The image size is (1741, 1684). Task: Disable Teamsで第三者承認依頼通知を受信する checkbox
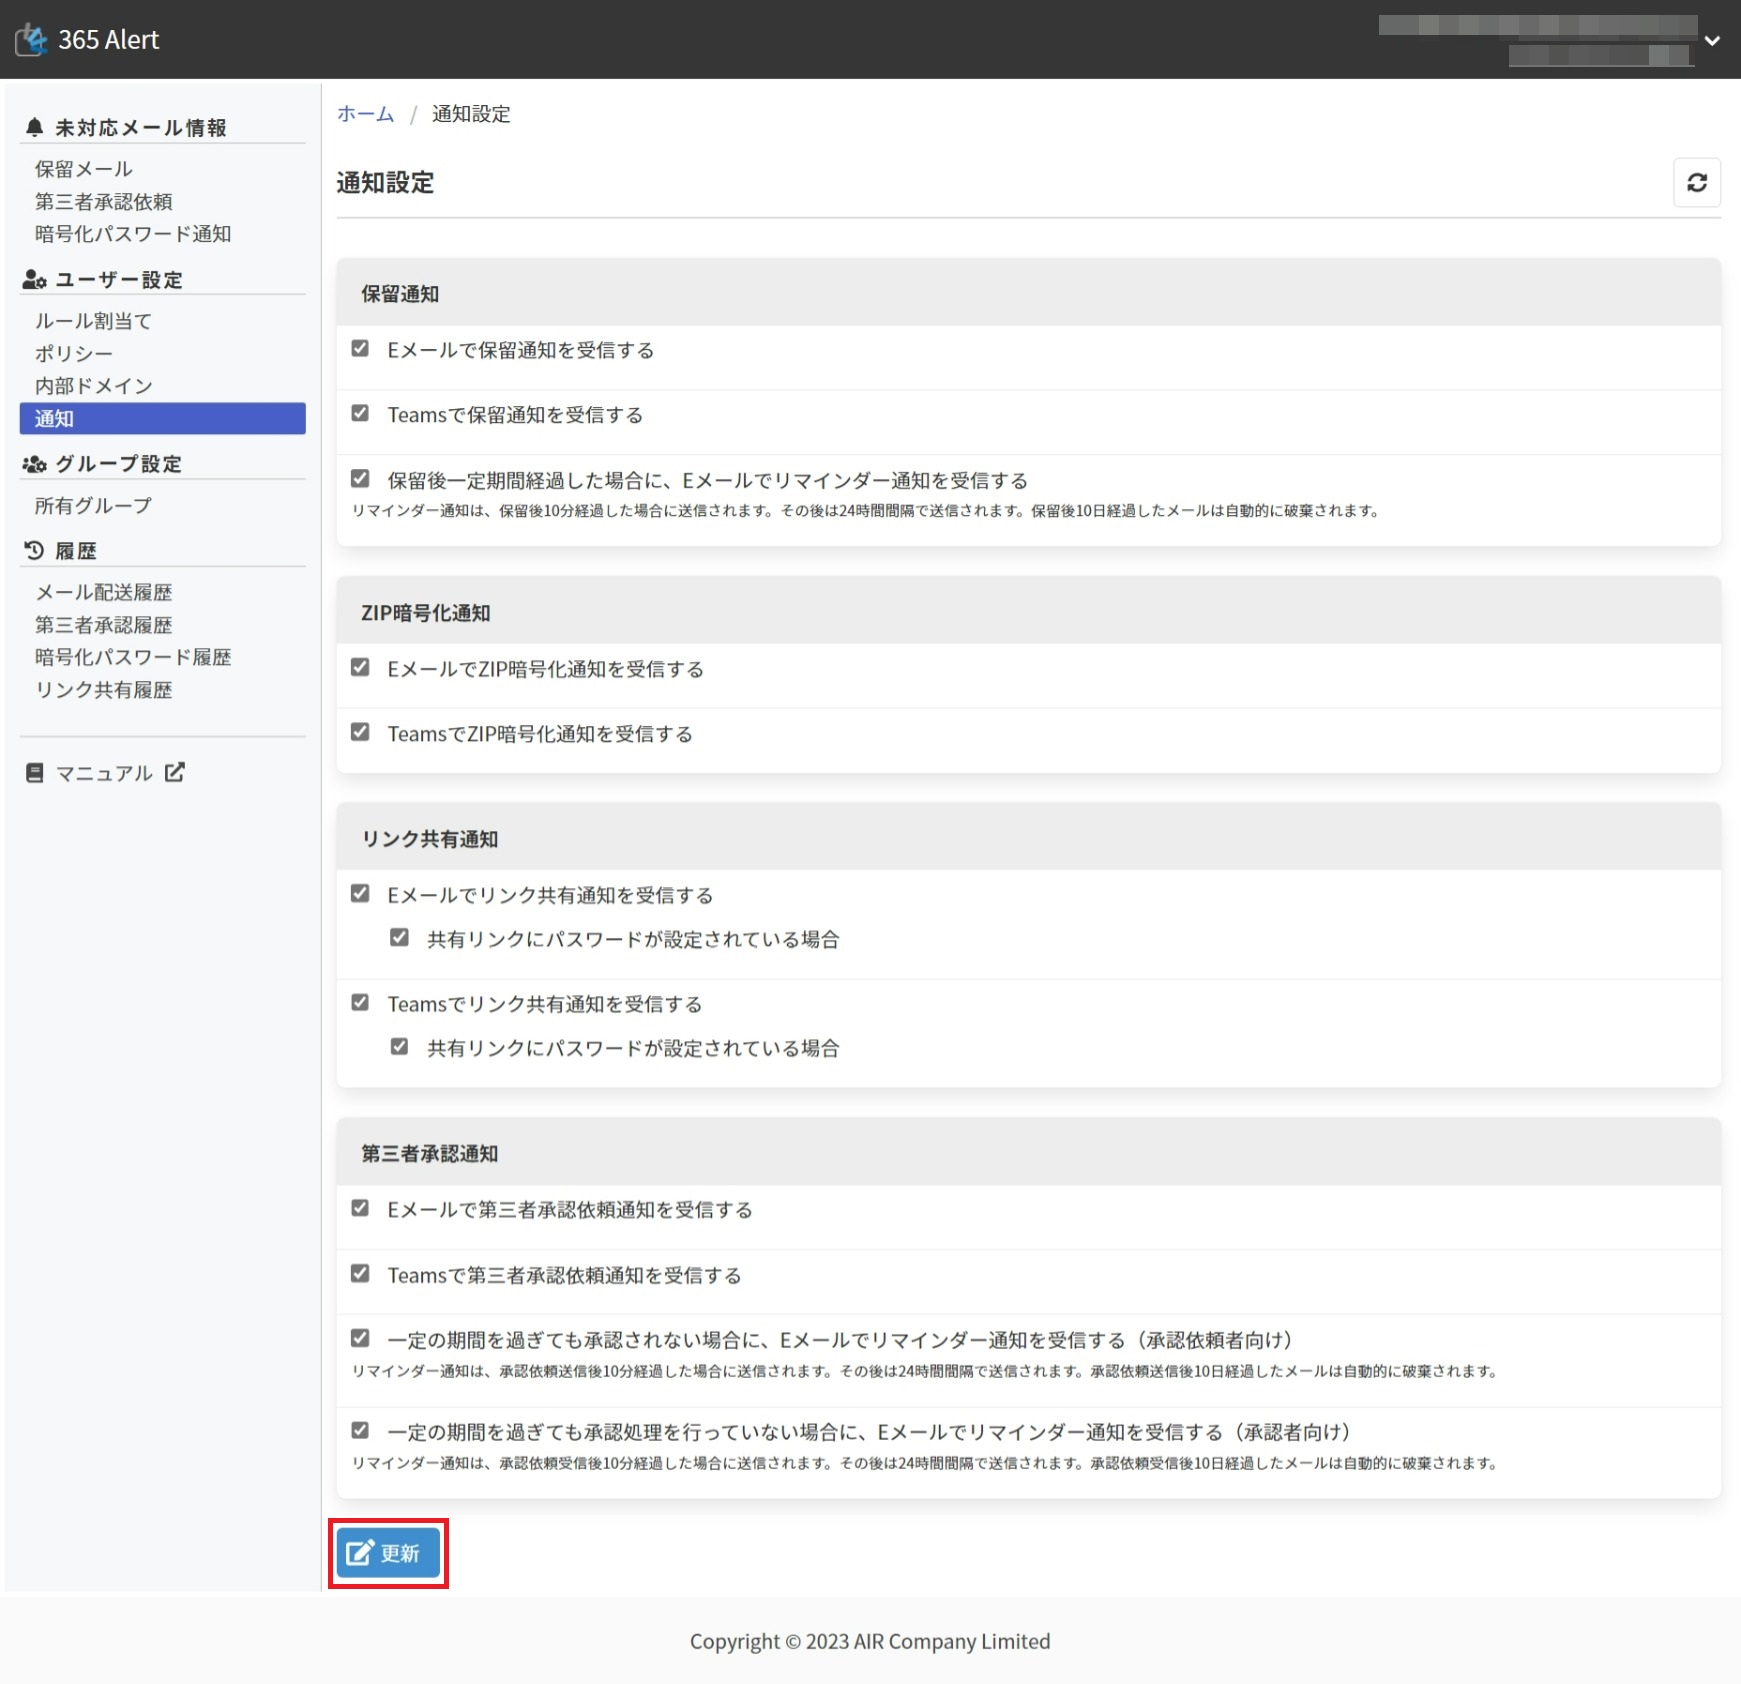click(360, 1274)
